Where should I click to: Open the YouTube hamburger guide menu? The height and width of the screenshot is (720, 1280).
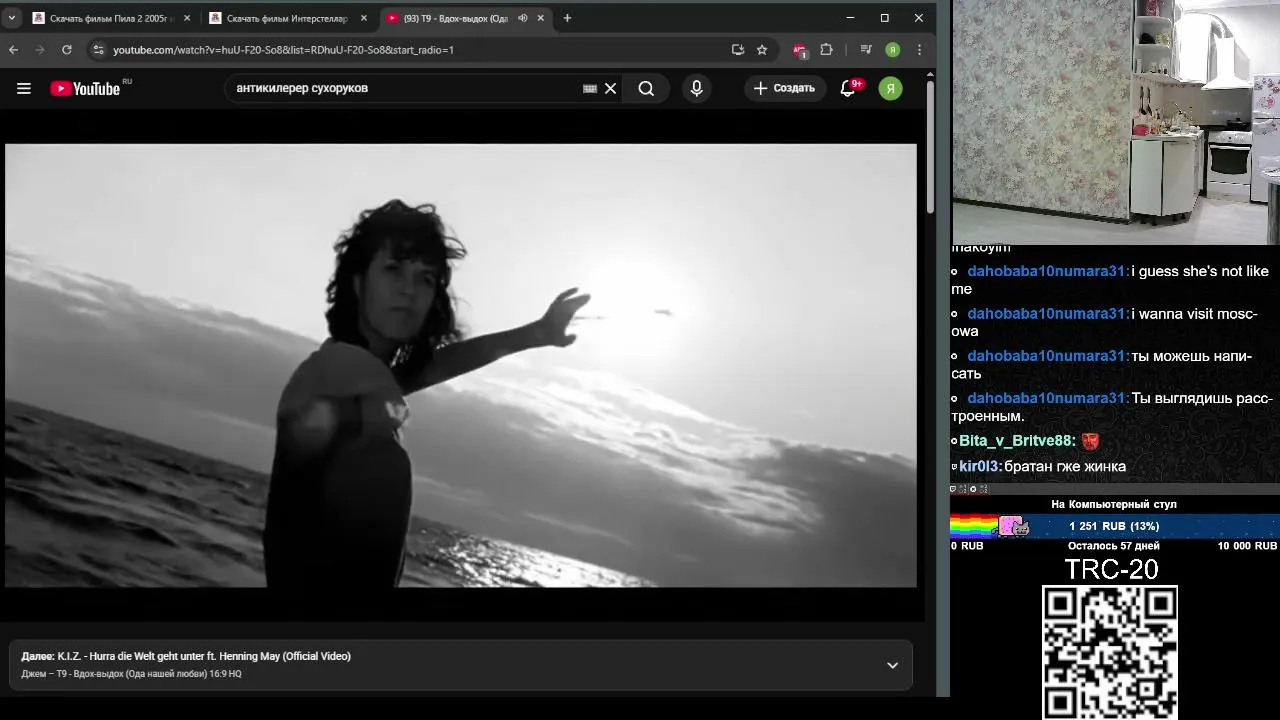[24, 88]
